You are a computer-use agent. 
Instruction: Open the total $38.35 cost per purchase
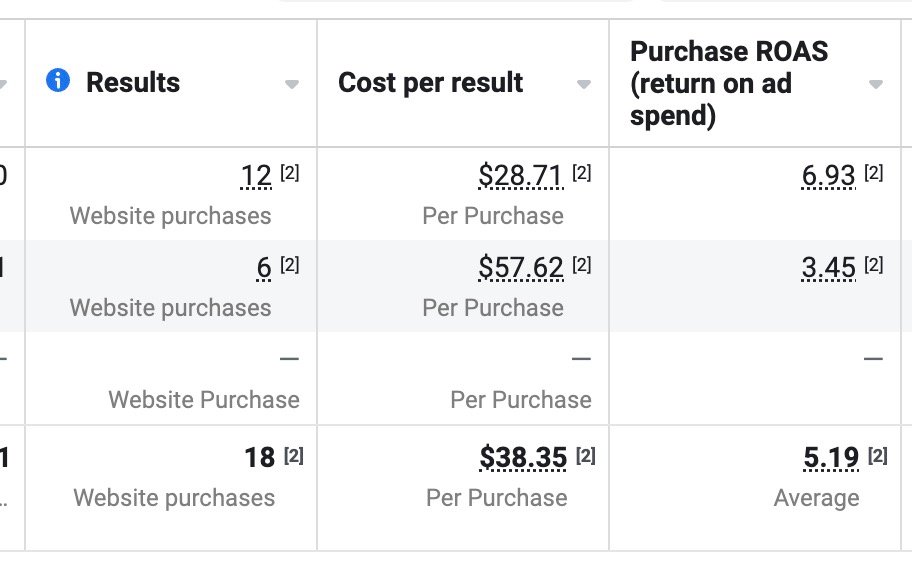[x=523, y=458]
